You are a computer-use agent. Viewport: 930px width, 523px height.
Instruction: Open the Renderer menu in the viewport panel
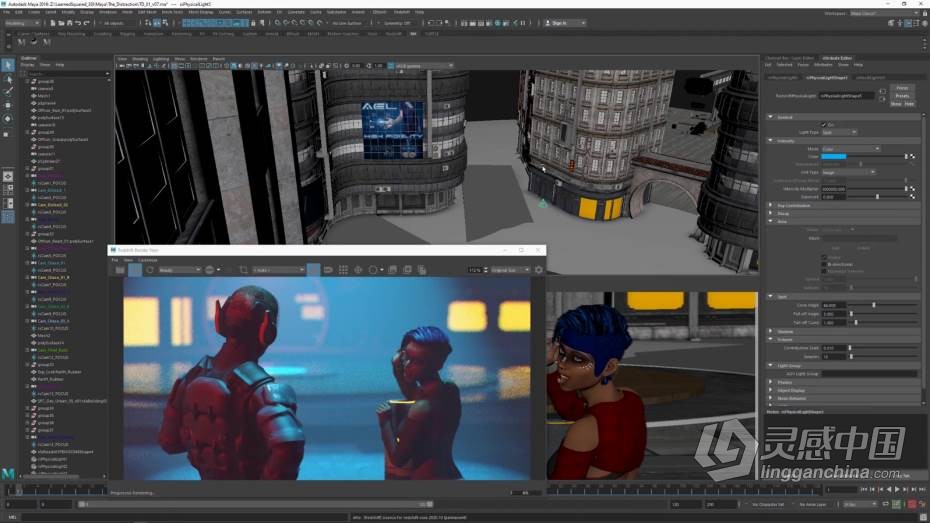[x=199, y=59]
